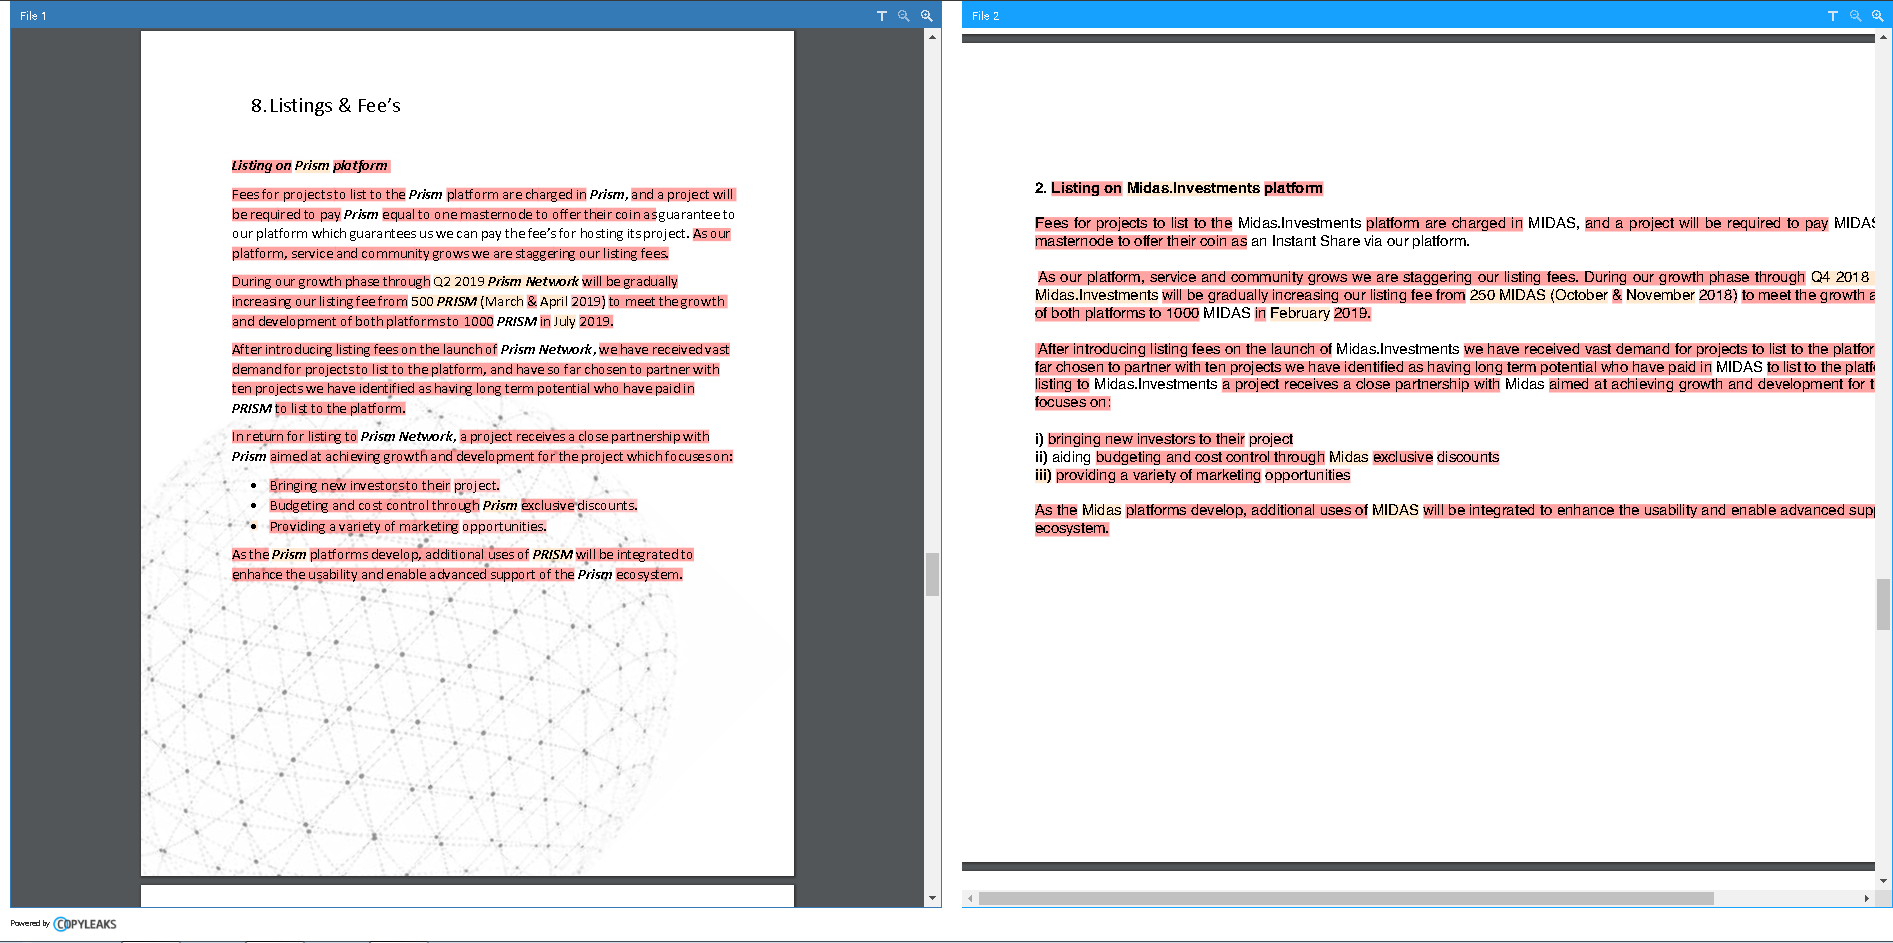Click 'As the Prism platforms develop' text in File 1

click(326, 555)
